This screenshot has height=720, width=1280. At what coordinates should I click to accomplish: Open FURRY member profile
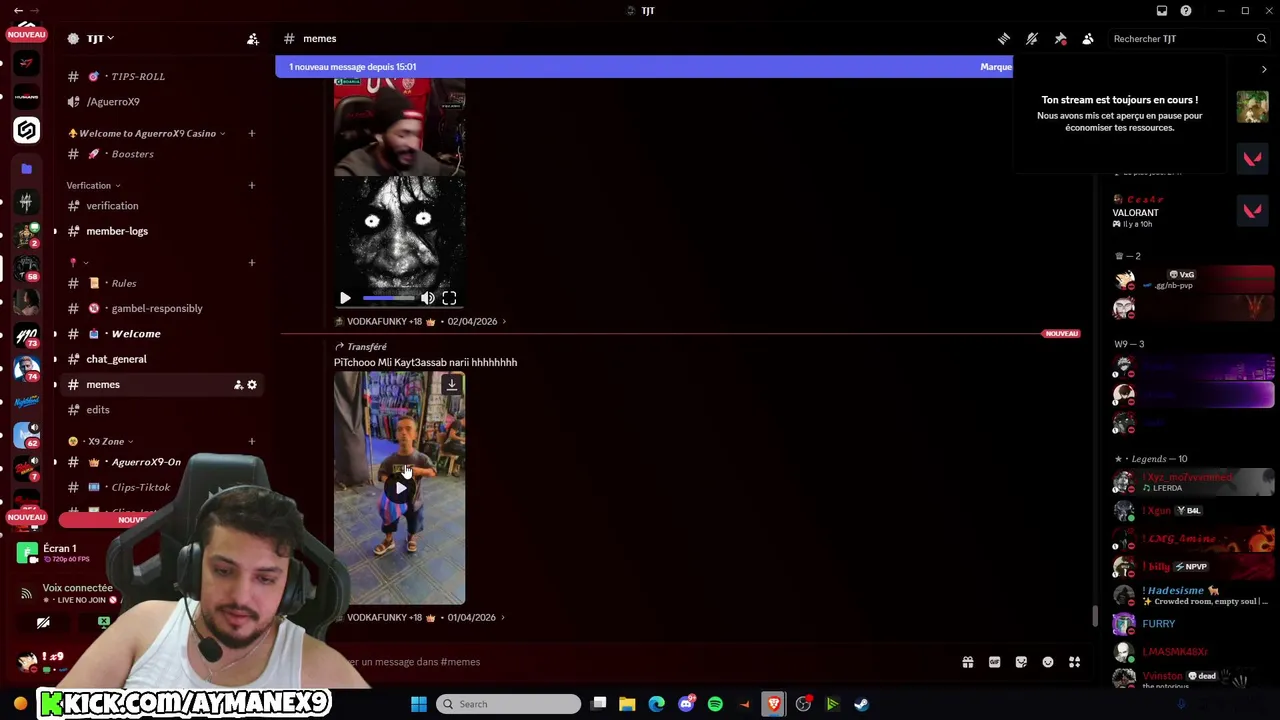click(x=1192, y=624)
